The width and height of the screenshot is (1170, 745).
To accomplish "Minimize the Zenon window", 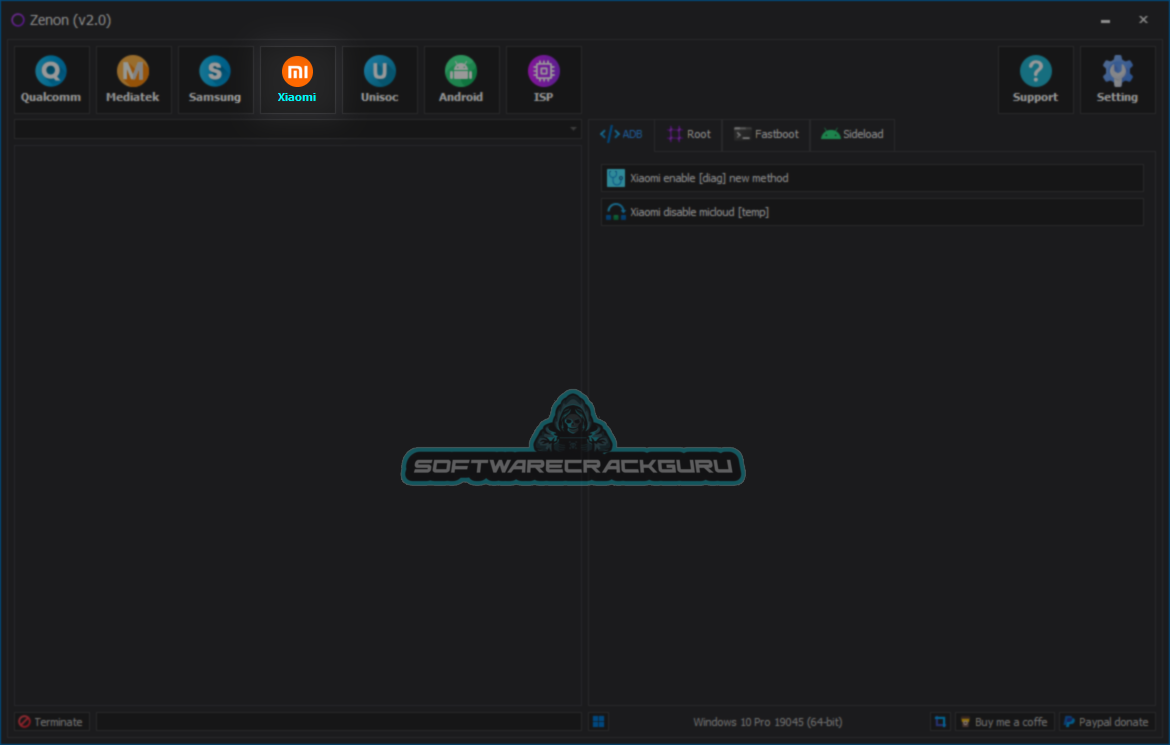I will coord(1105,20).
